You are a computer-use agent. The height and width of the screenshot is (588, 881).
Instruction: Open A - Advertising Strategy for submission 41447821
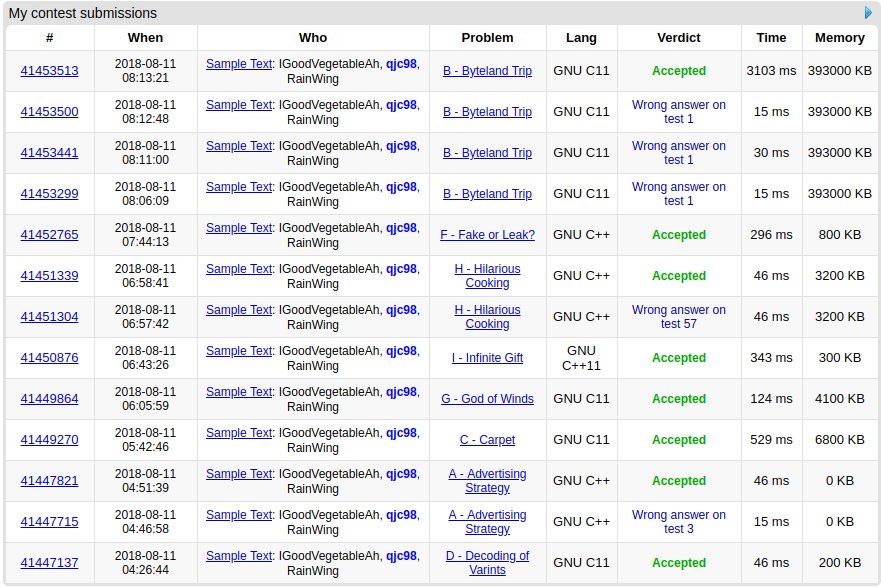tap(487, 481)
